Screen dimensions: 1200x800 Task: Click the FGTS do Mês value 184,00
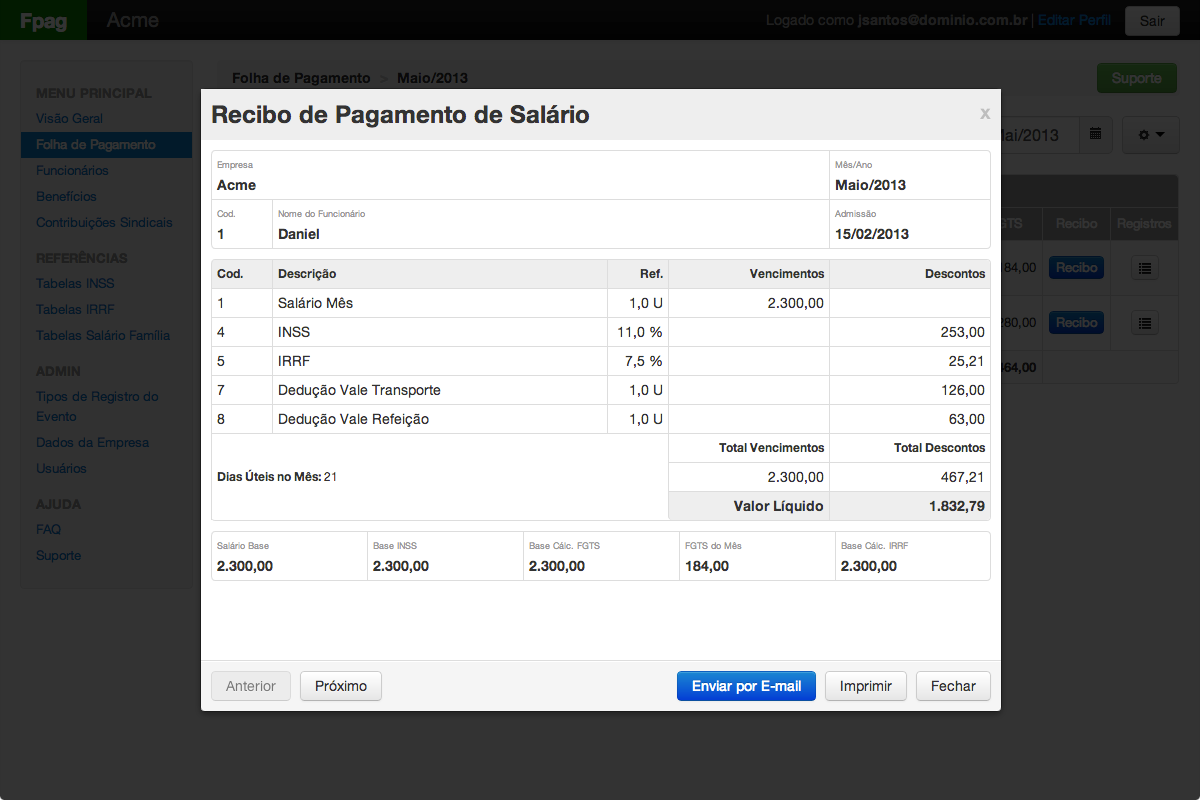[707, 566]
